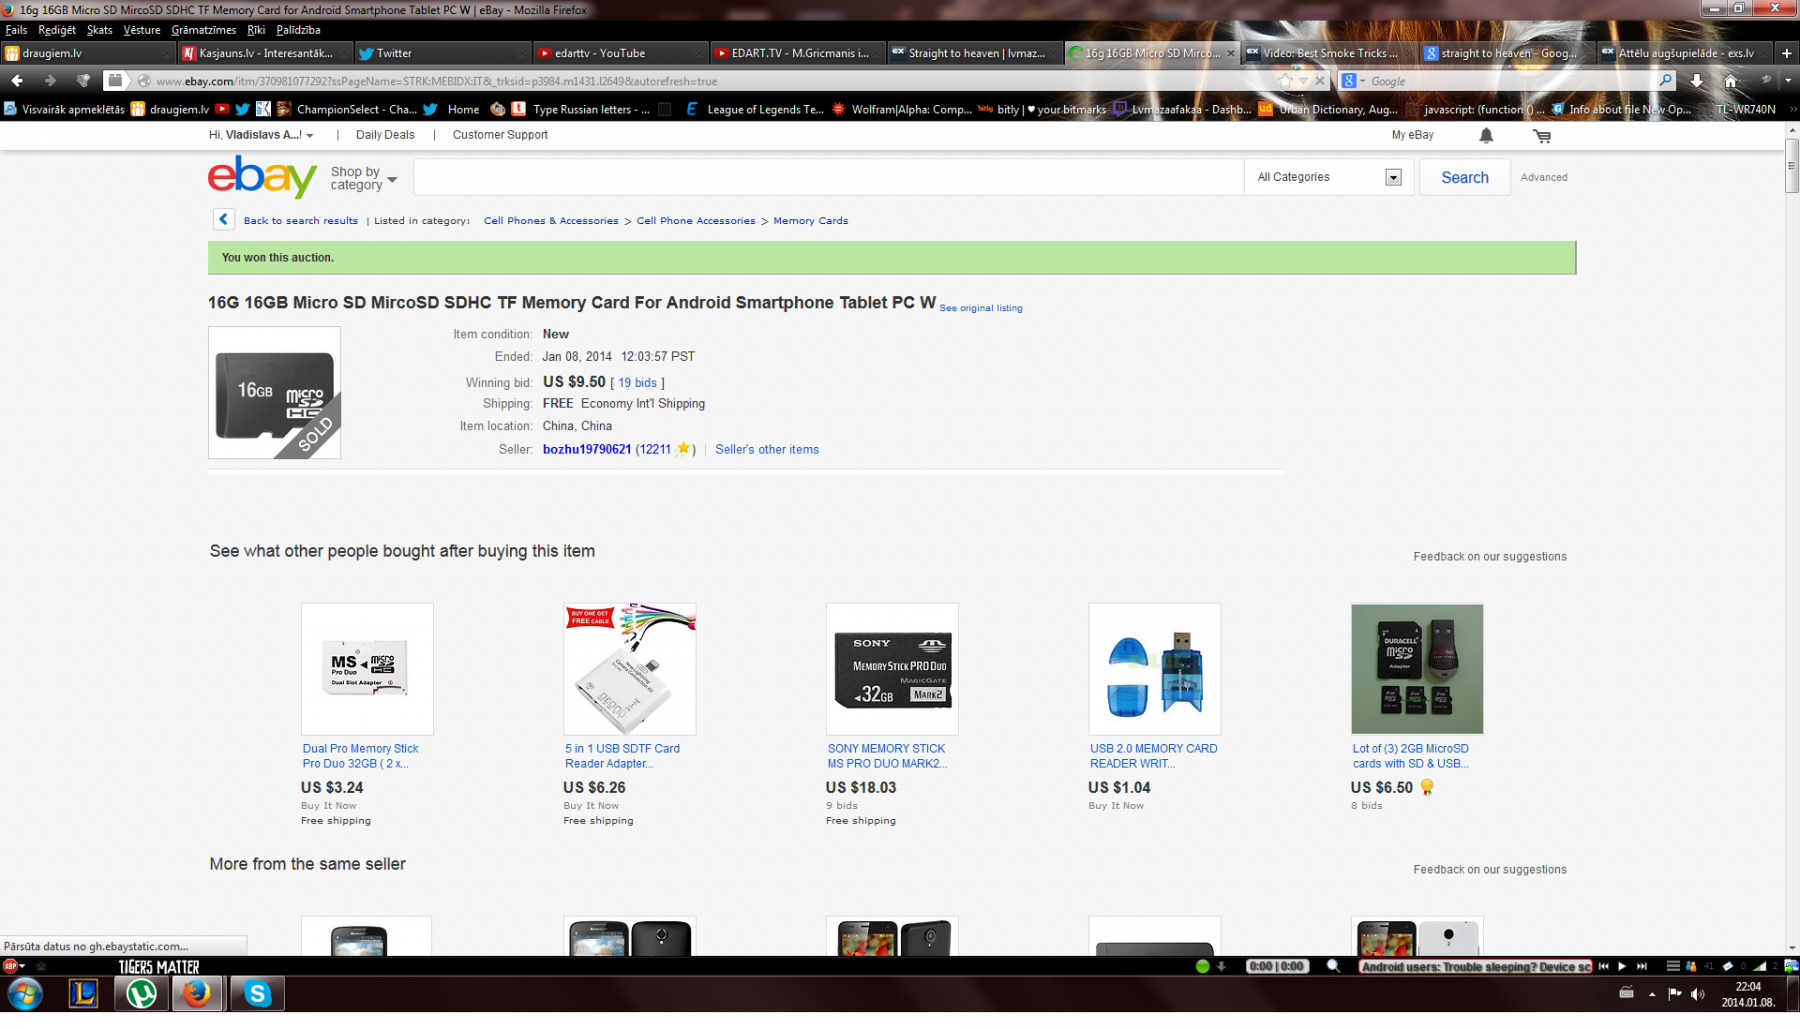Viewport: 1800px width, 1029px height.
Task: Click the volume speaker tray icon
Action: click(1697, 993)
